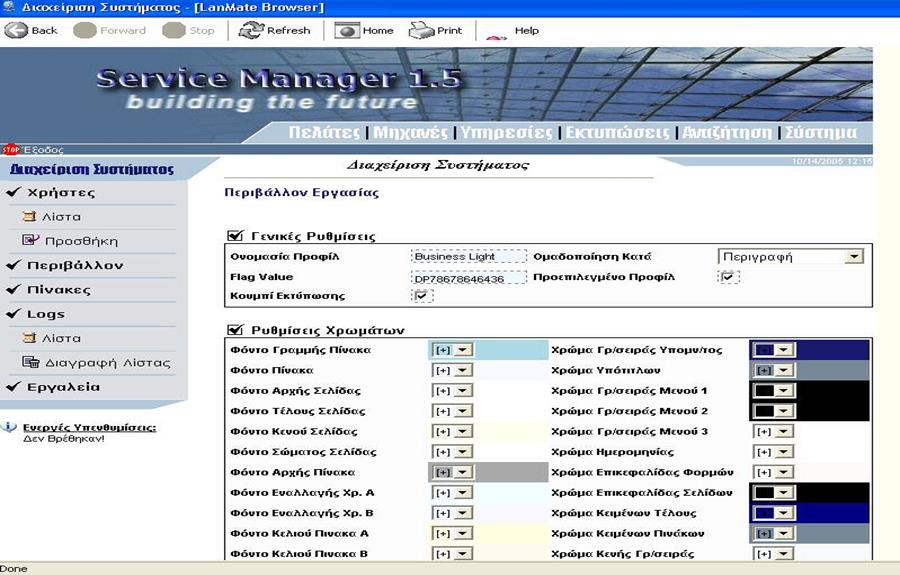The height and width of the screenshot is (575, 900).
Task: Open the Μηχανές menu tab
Action: 410,133
